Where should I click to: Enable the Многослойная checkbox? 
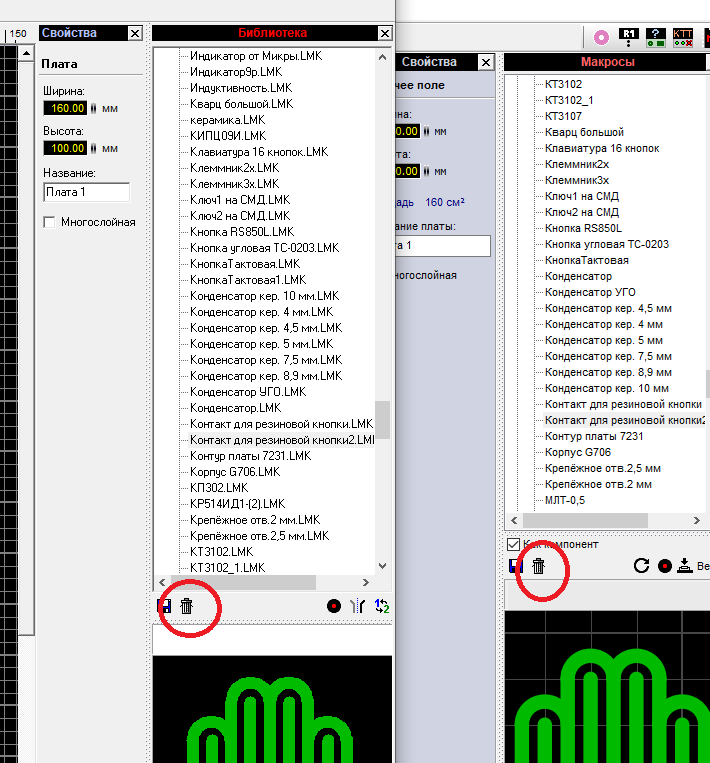click(50, 222)
